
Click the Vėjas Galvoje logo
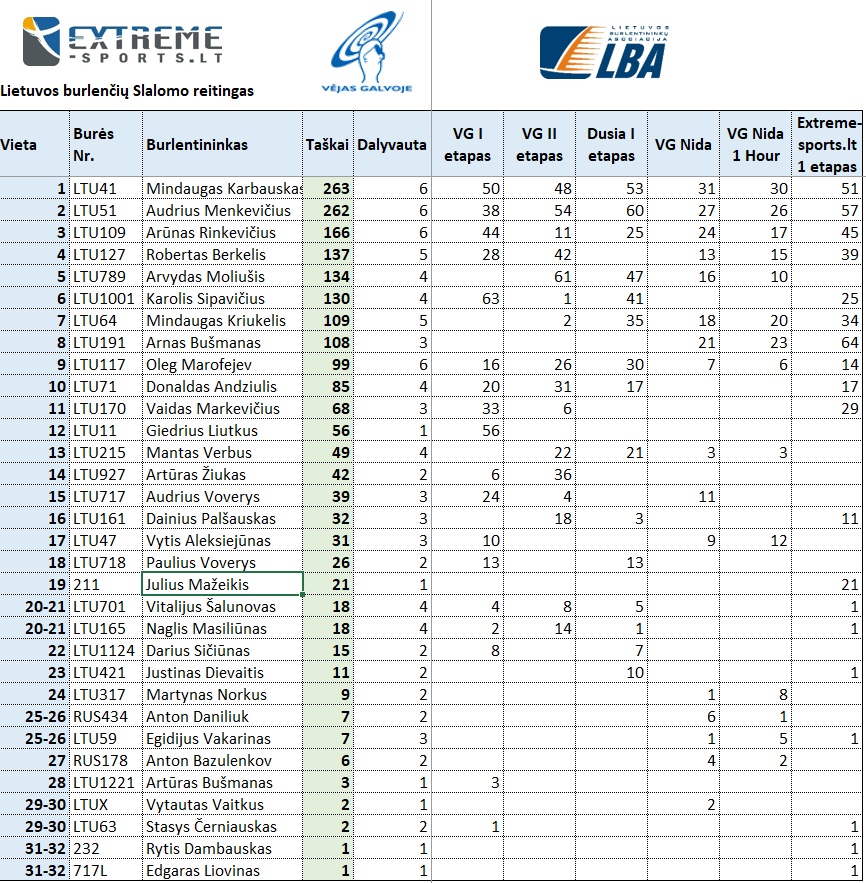(367, 52)
